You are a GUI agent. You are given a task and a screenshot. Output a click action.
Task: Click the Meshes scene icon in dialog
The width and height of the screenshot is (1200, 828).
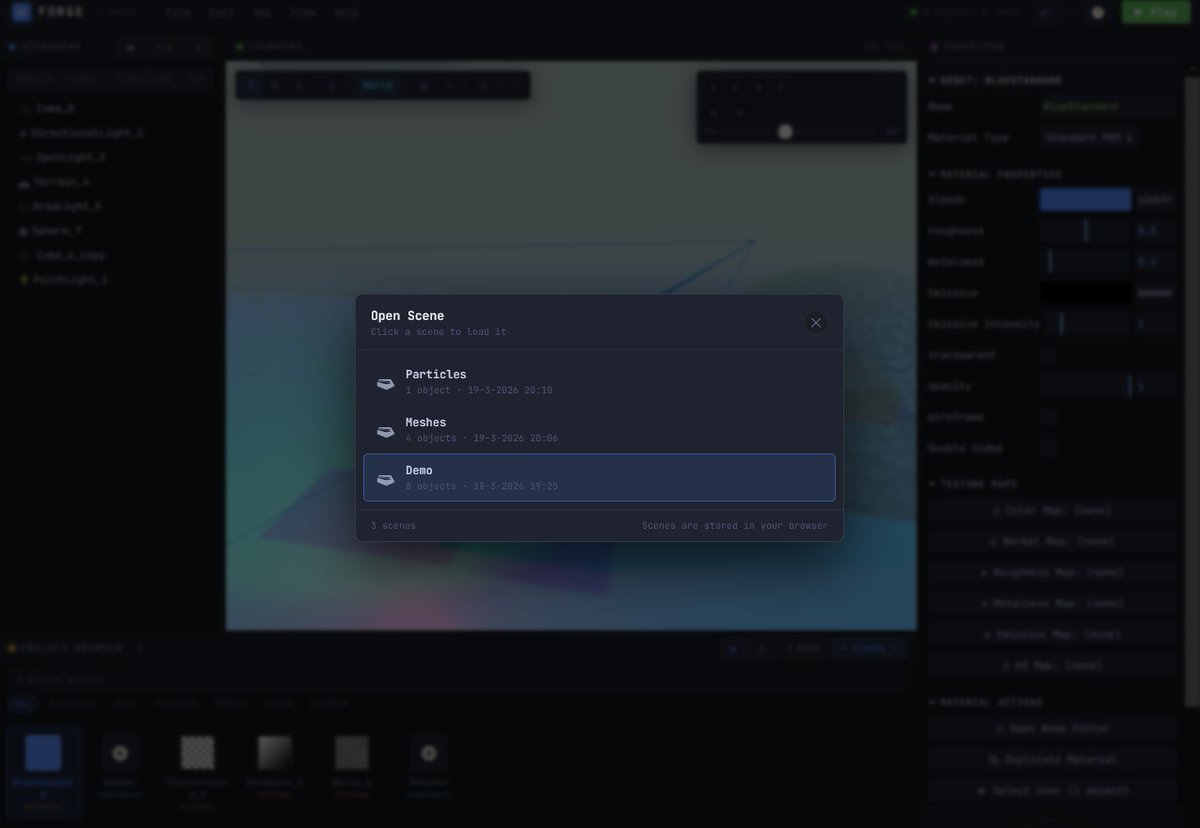coord(385,431)
